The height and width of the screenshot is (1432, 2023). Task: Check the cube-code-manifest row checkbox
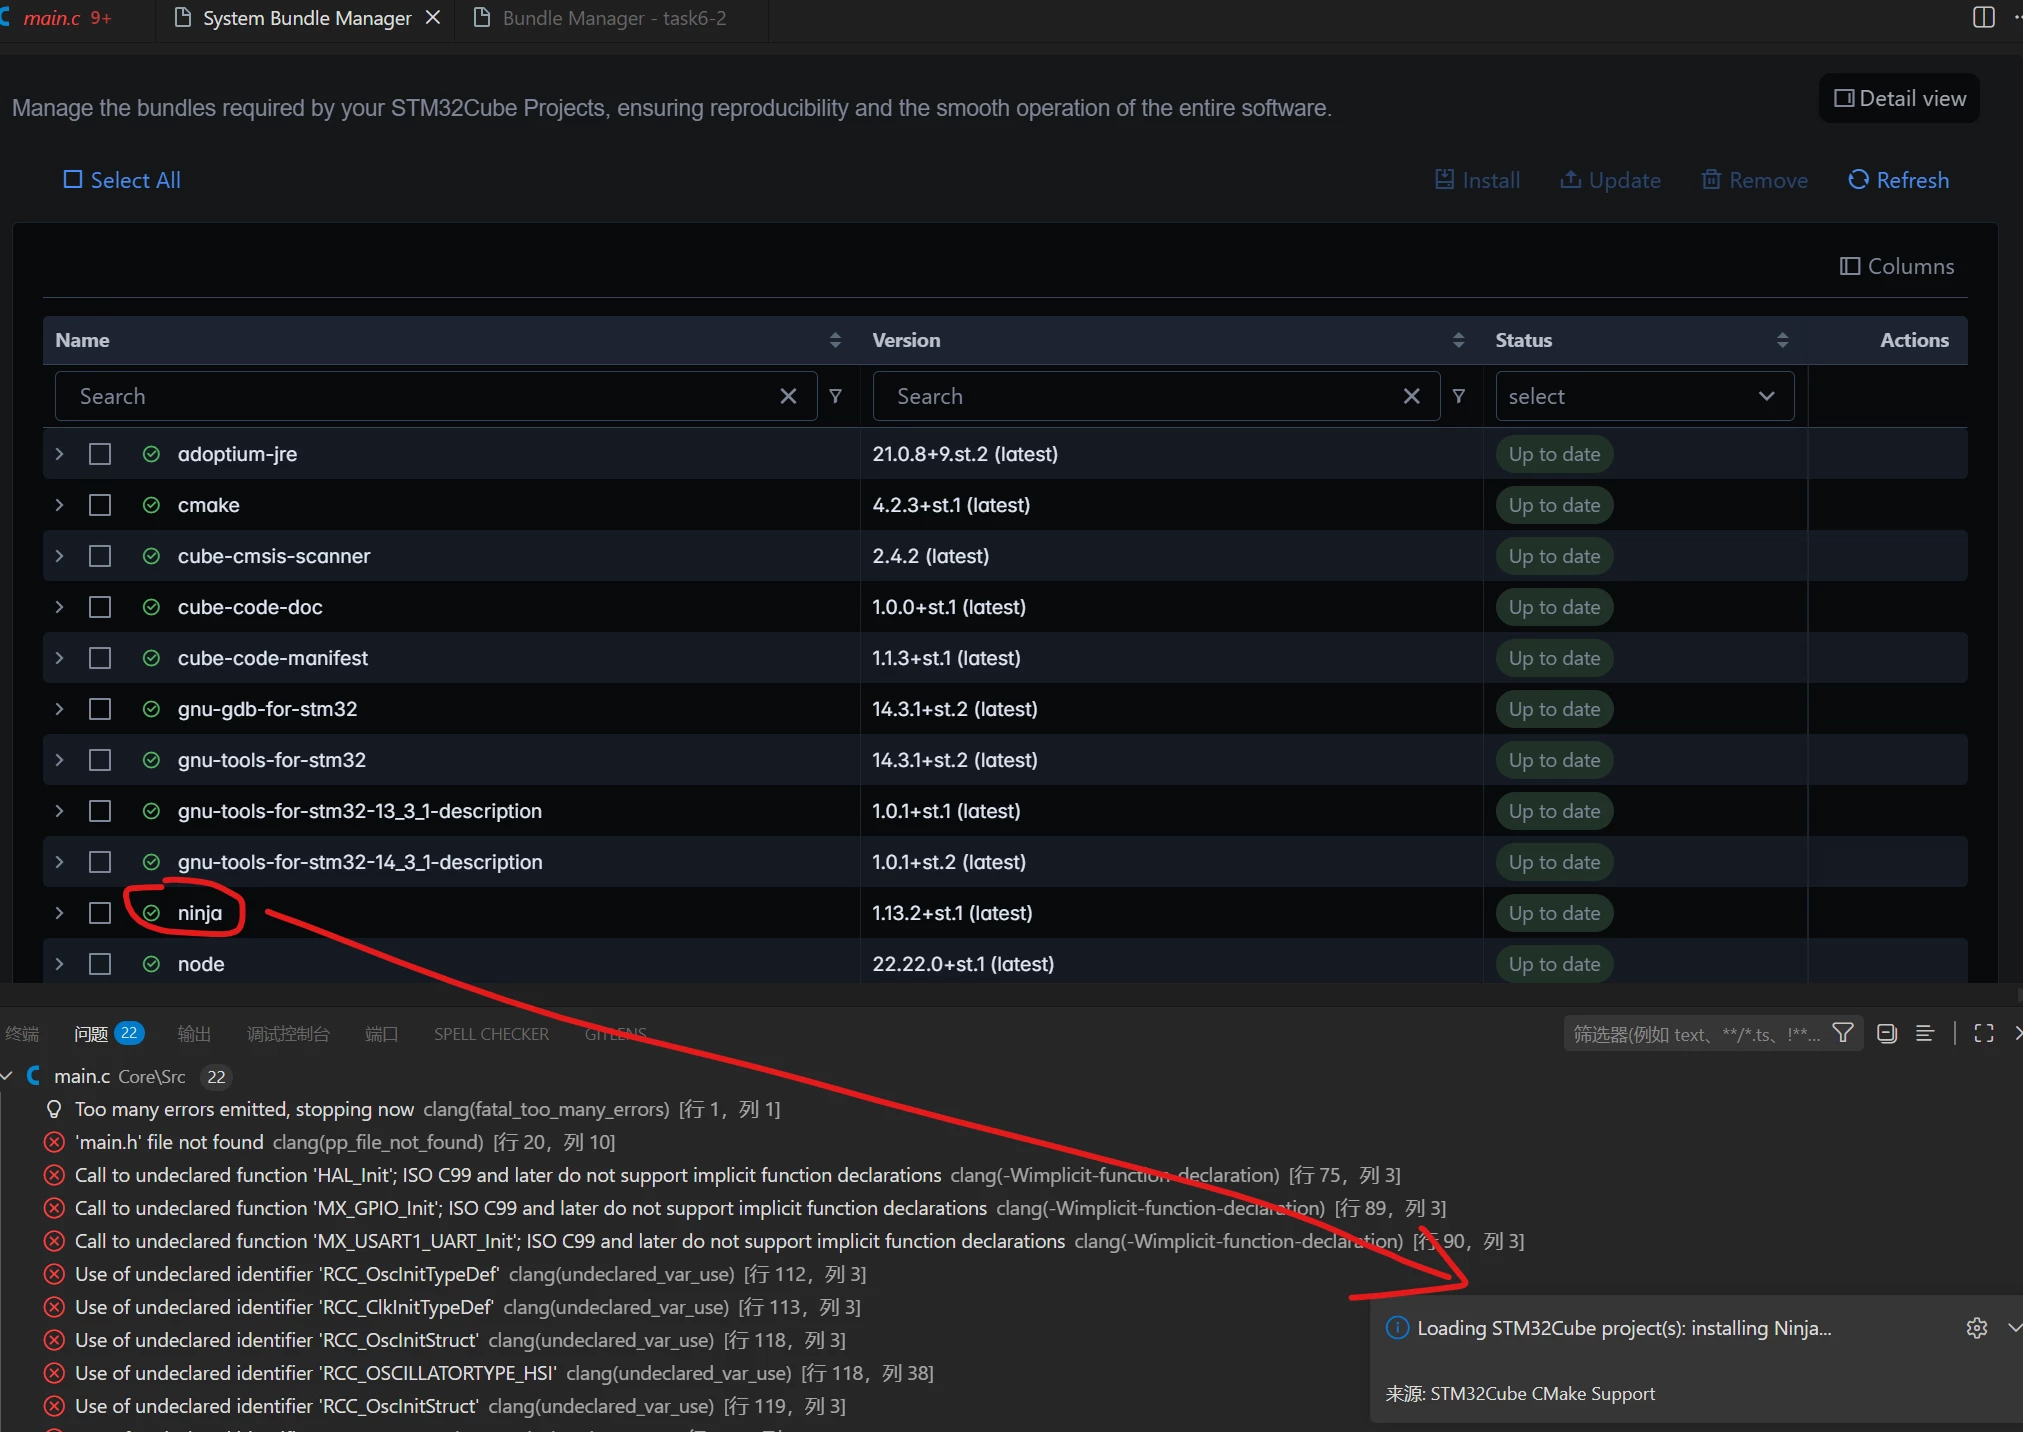pos(100,658)
